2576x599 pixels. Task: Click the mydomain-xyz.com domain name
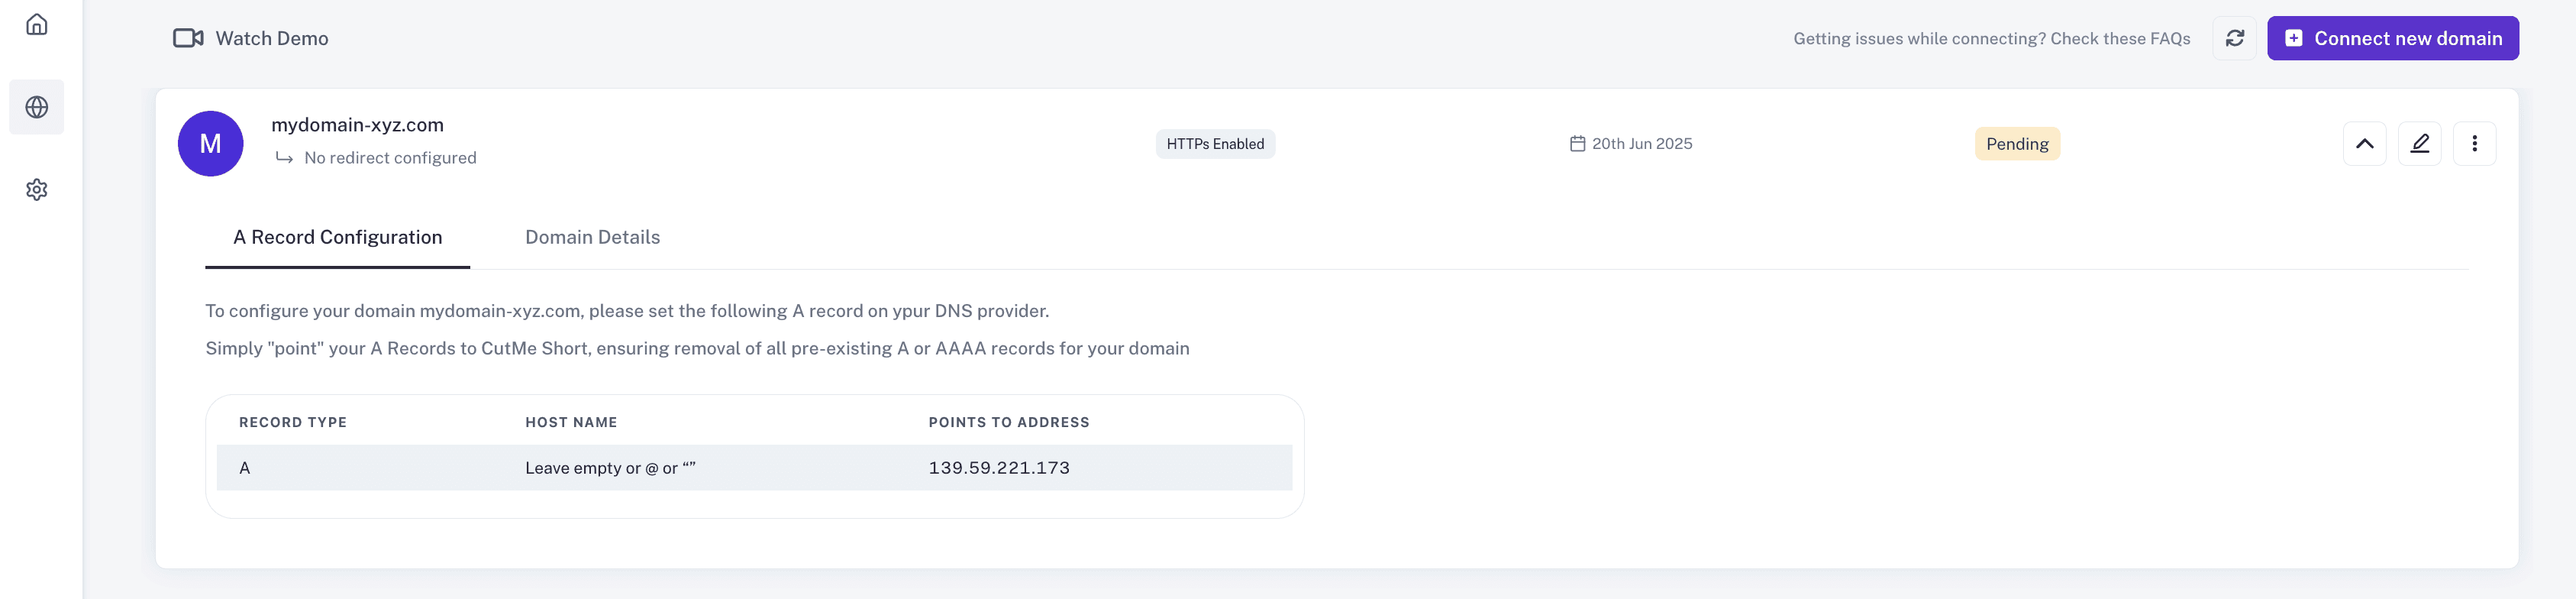point(357,125)
